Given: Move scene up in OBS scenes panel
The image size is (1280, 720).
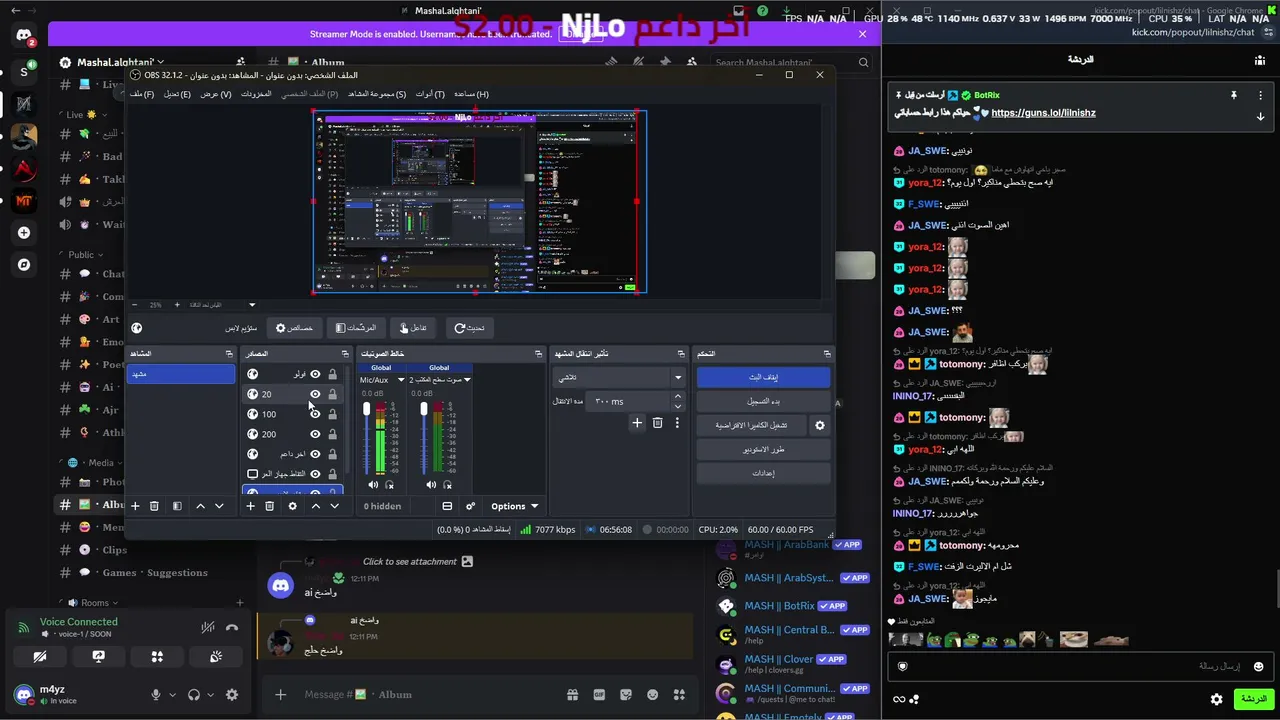Looking at the screenshot, I should (x=200, y=506).
